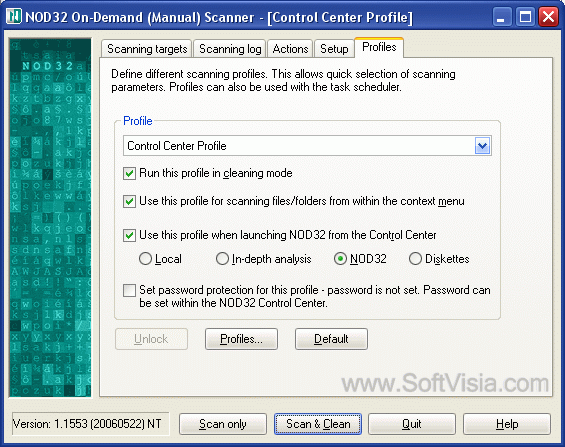Image resolution: width=565 pixels, height=447 pixels.
Task: Go to the Actions tab
Action: 290,49
